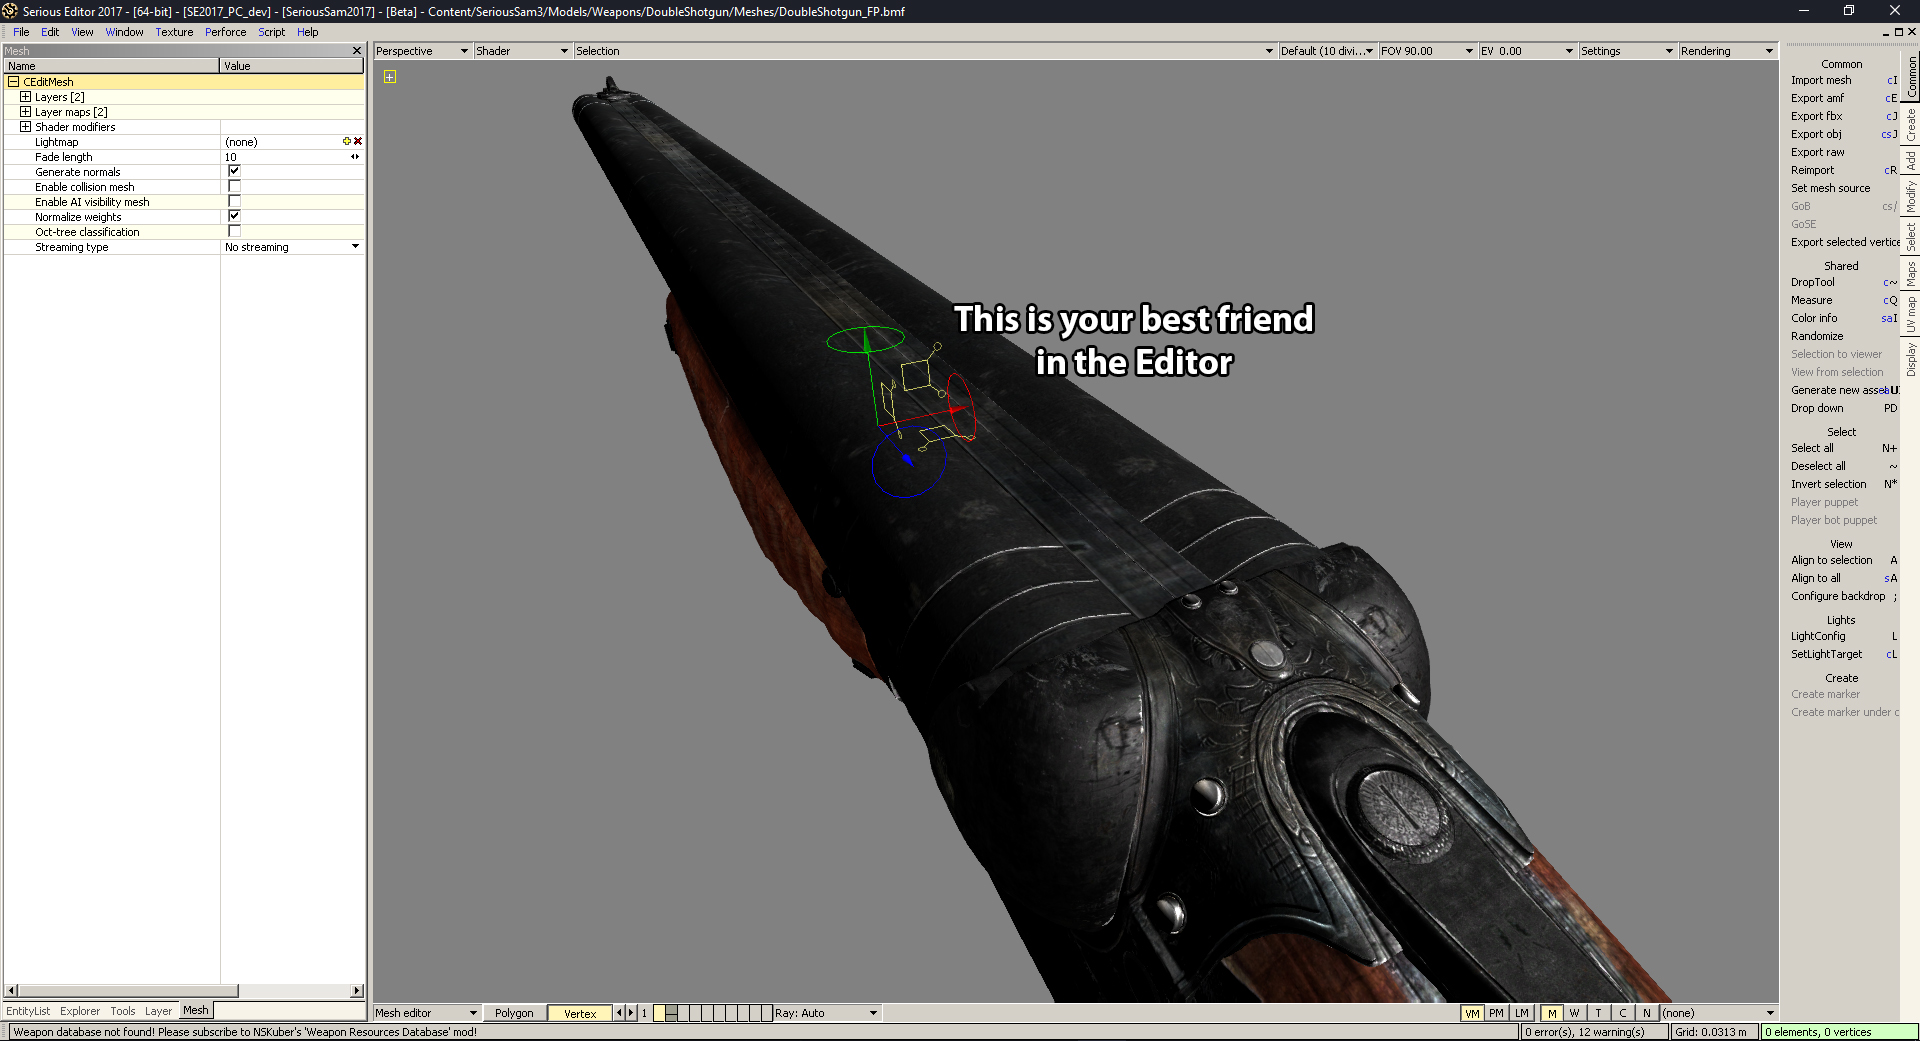Open the Mesh editor mode dropdown
Screen dimensions: 1920x1041
(x=427, y=1013)
